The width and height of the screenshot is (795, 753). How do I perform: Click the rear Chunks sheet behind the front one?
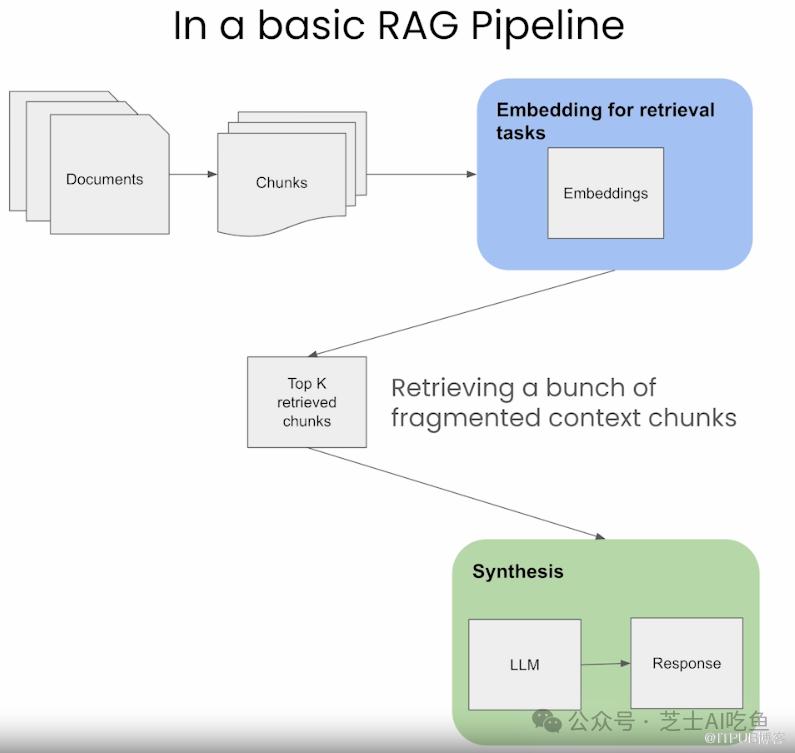(x=360, y=153)
